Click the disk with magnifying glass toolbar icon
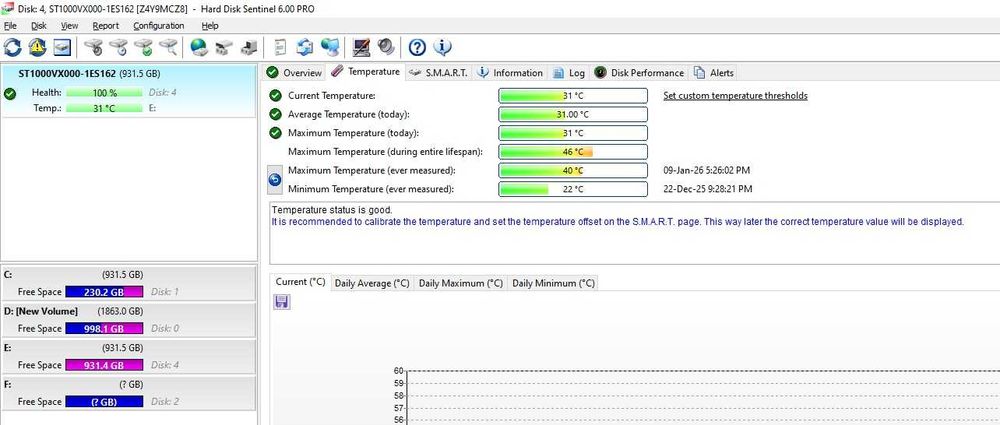Image resolution: width=1000 pixels, height=425 pixels. [168, 47]
